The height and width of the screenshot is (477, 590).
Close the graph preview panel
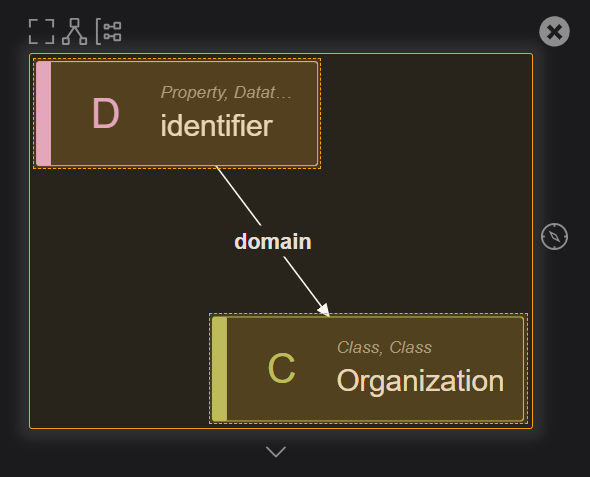[554, 31]
